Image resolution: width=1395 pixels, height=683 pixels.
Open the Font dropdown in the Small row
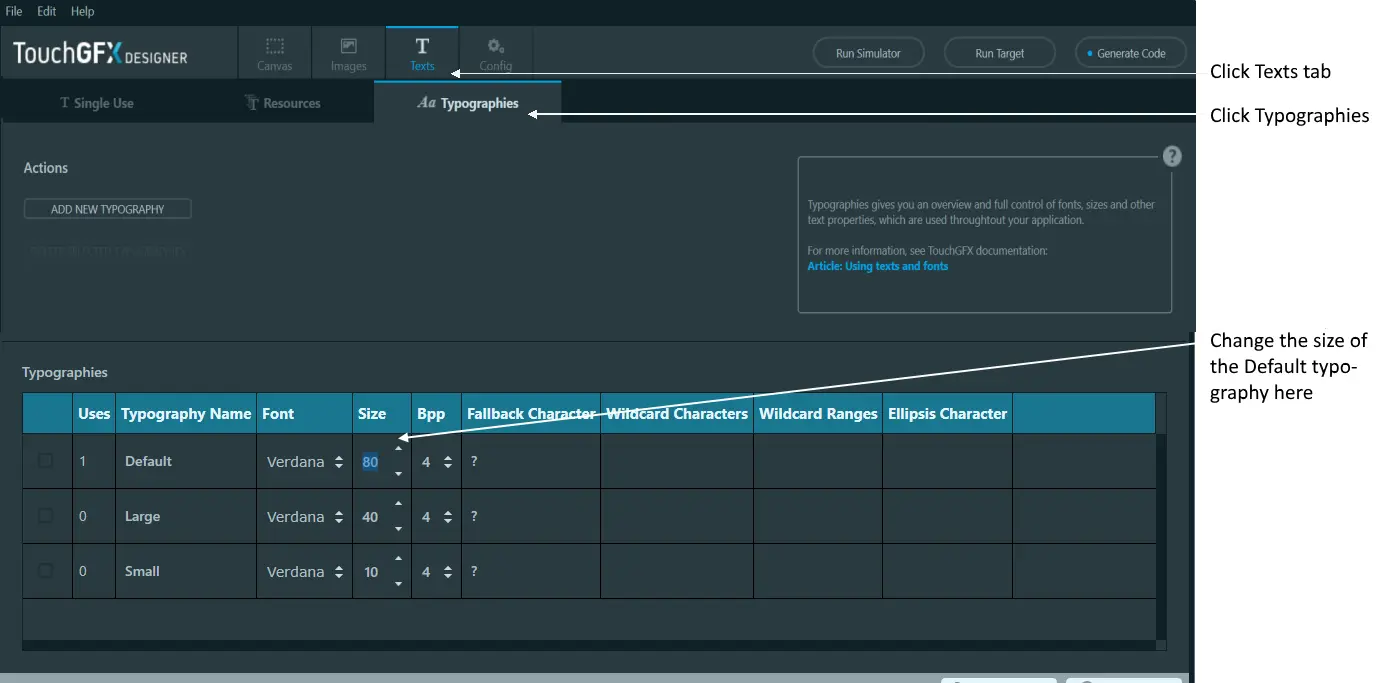tap(305, 572)
